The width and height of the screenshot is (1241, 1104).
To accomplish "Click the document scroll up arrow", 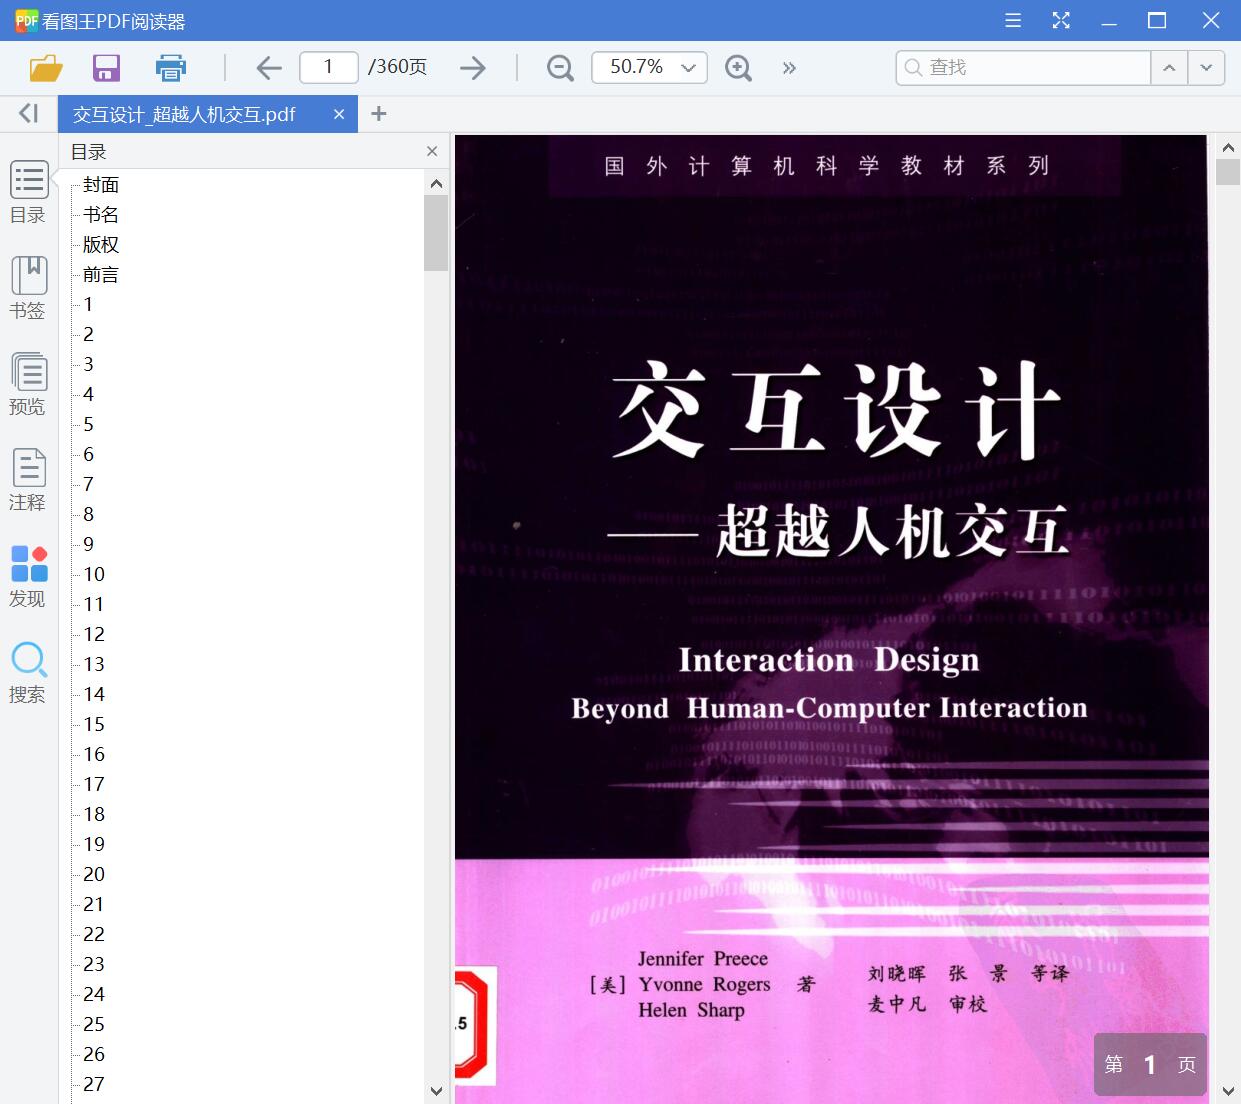I will (1228, 147).
